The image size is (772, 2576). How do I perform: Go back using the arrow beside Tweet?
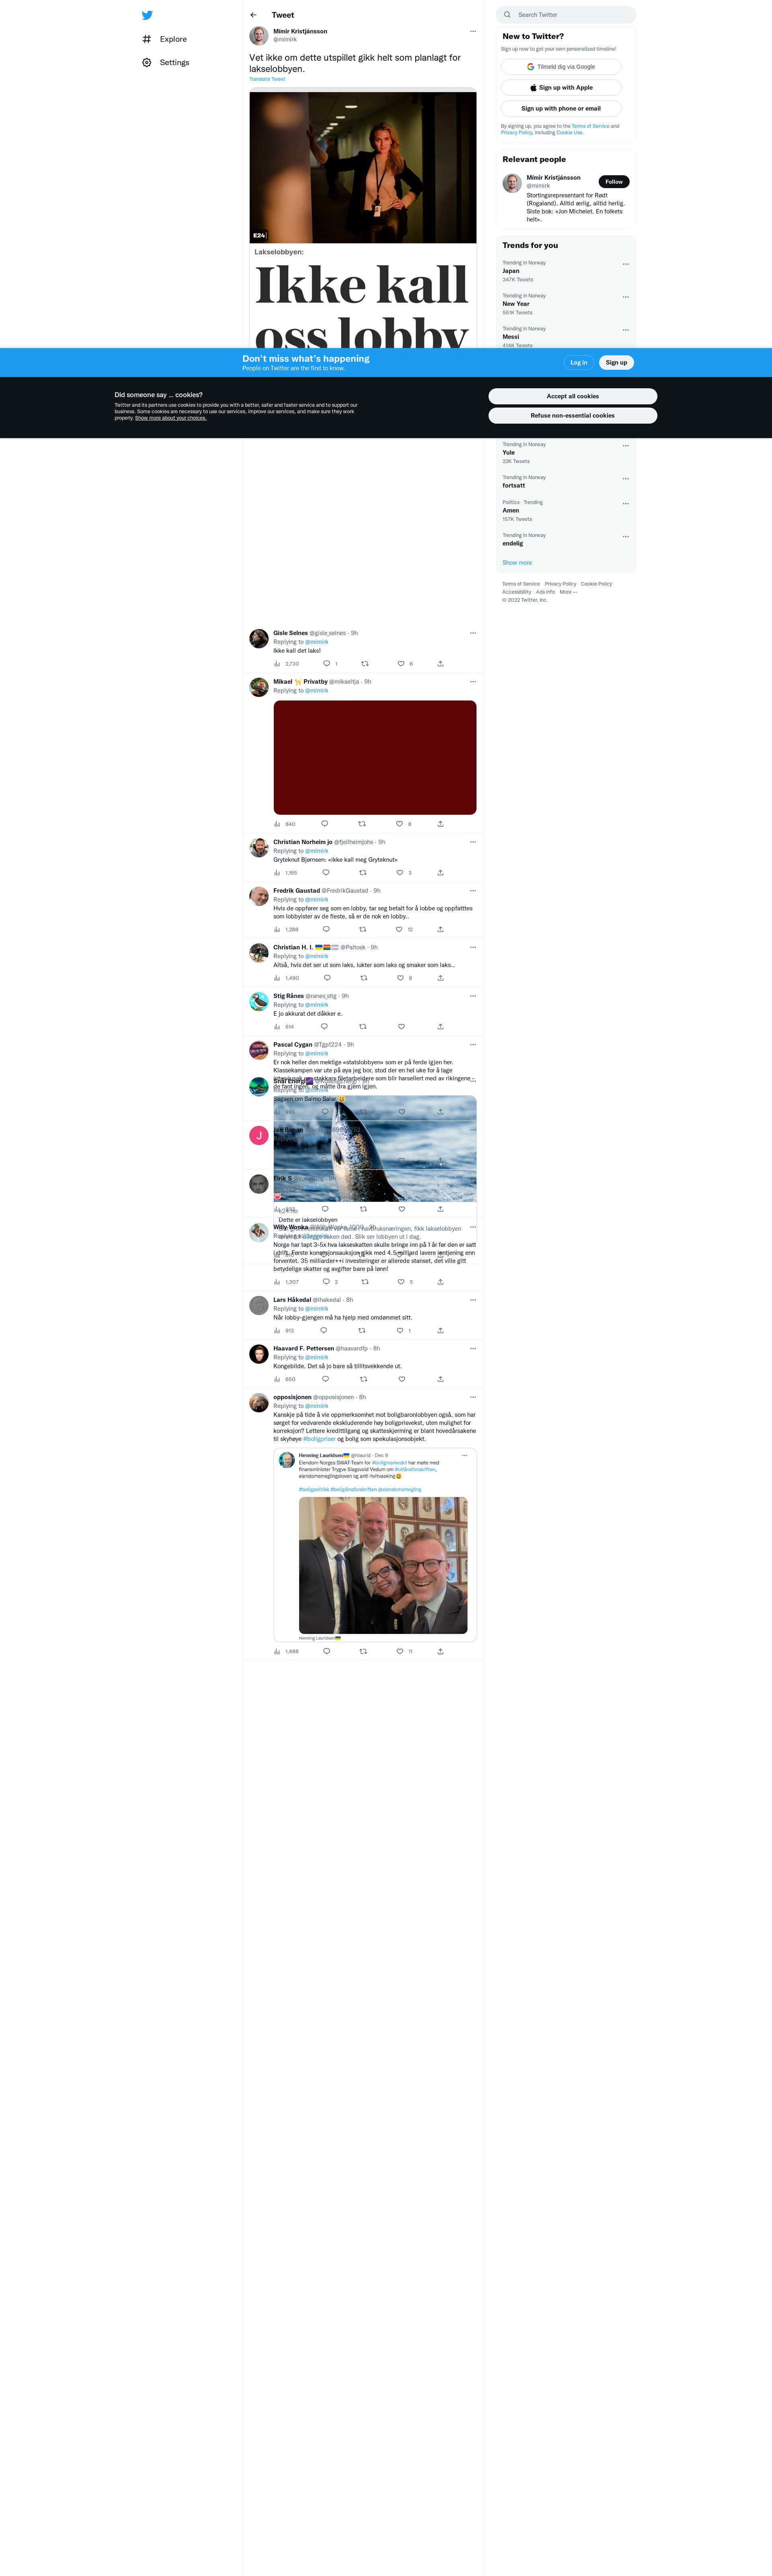[x=253, y=15]
